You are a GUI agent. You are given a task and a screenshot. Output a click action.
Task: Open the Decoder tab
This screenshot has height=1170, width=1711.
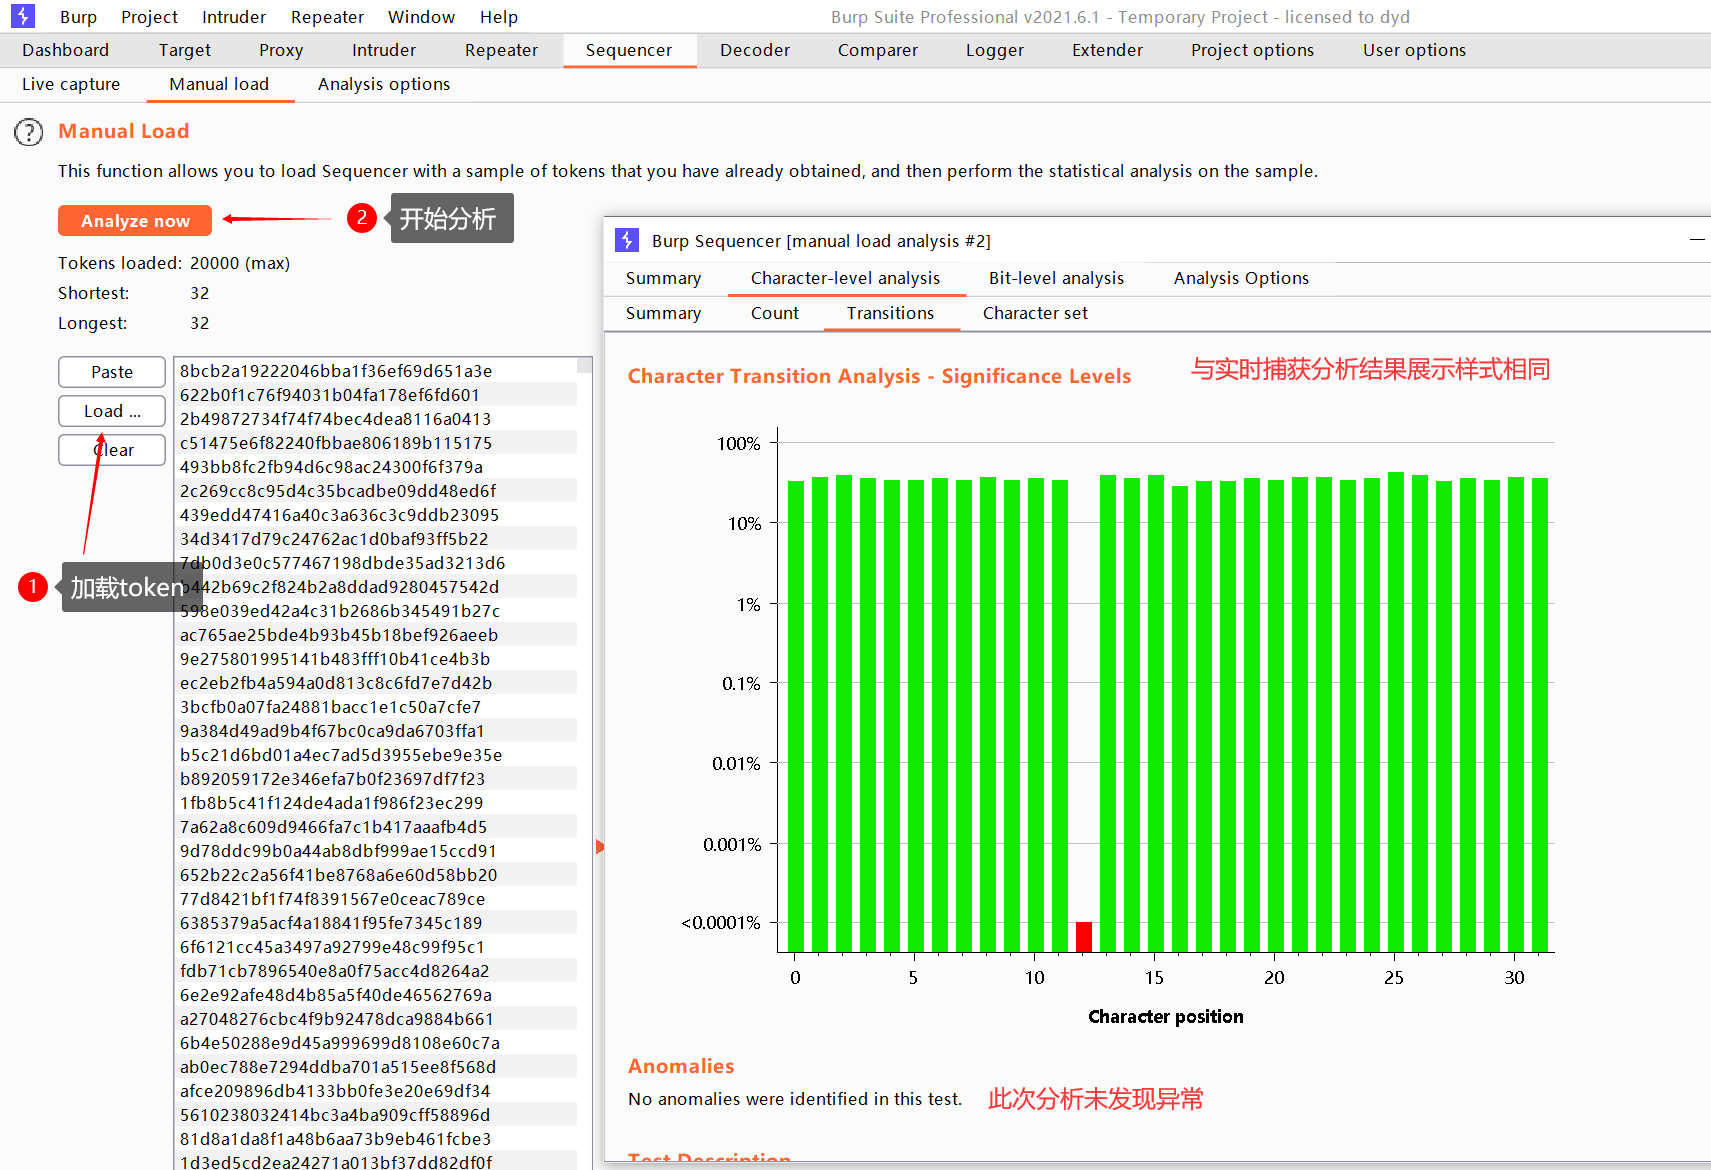(x=754, y=50)
